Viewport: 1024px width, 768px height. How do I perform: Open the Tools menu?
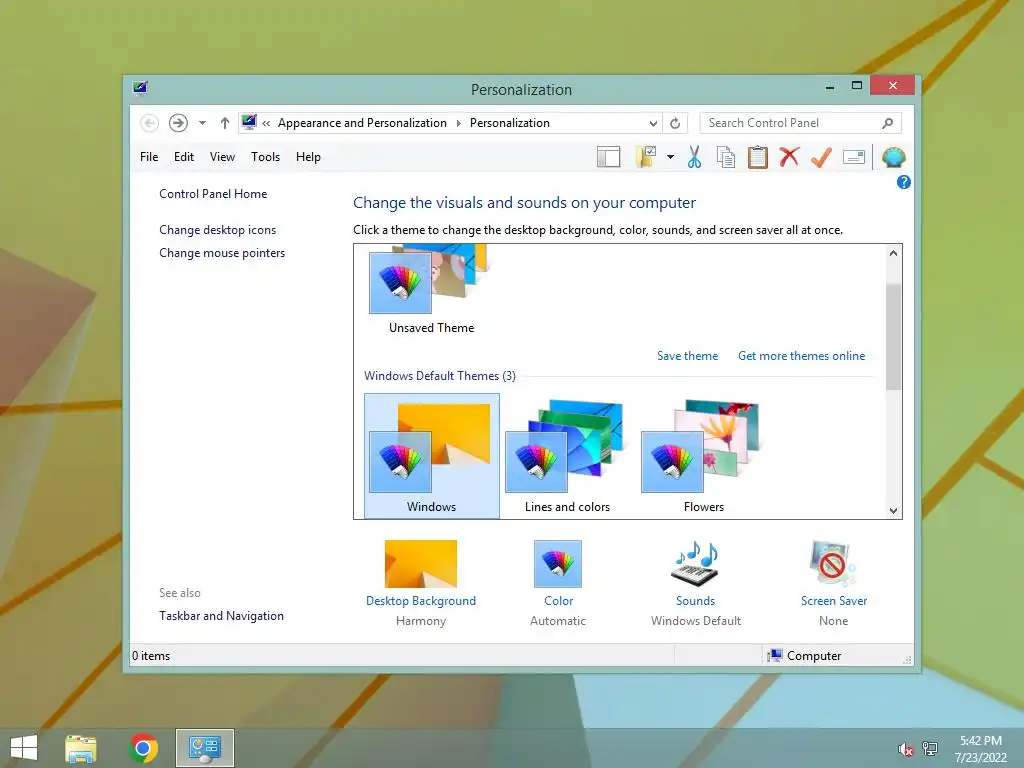pos(265,157)
